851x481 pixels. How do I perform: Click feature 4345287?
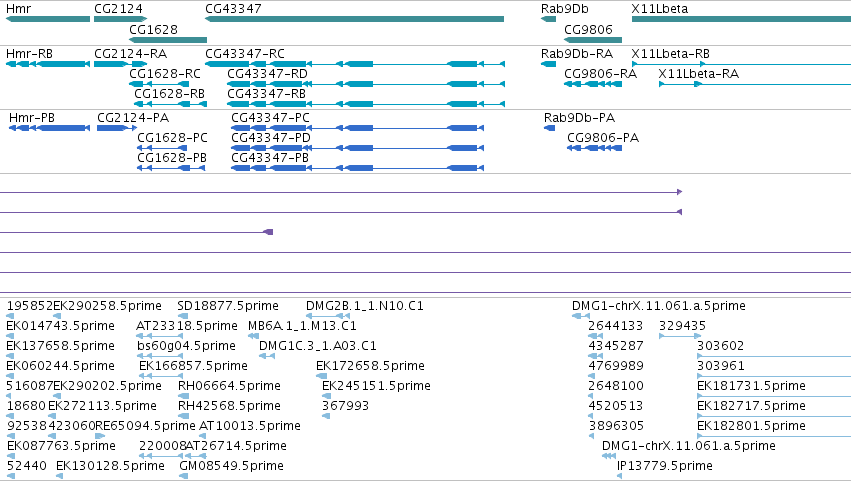[x=595, y=356]
